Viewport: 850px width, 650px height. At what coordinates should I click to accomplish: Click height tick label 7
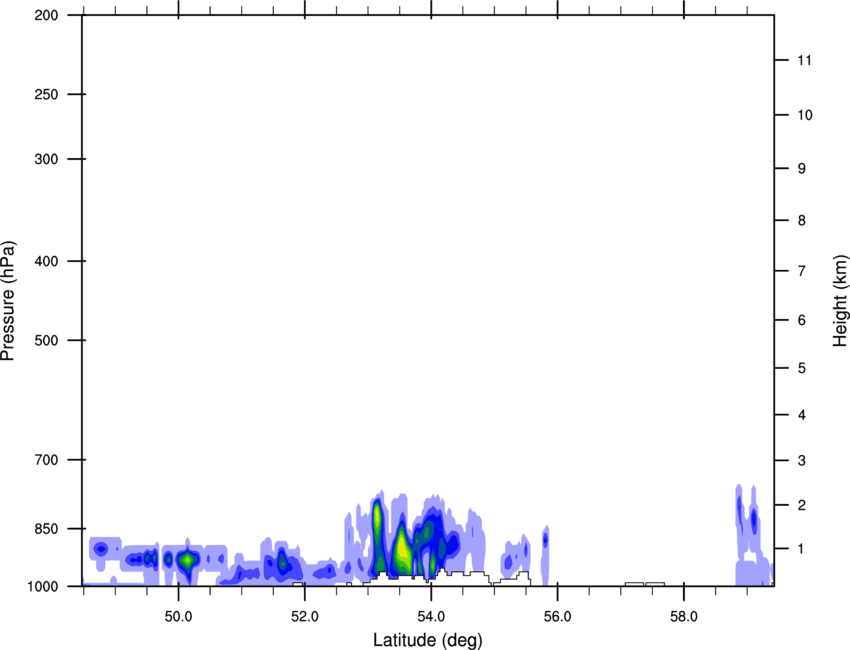(802, 271)
